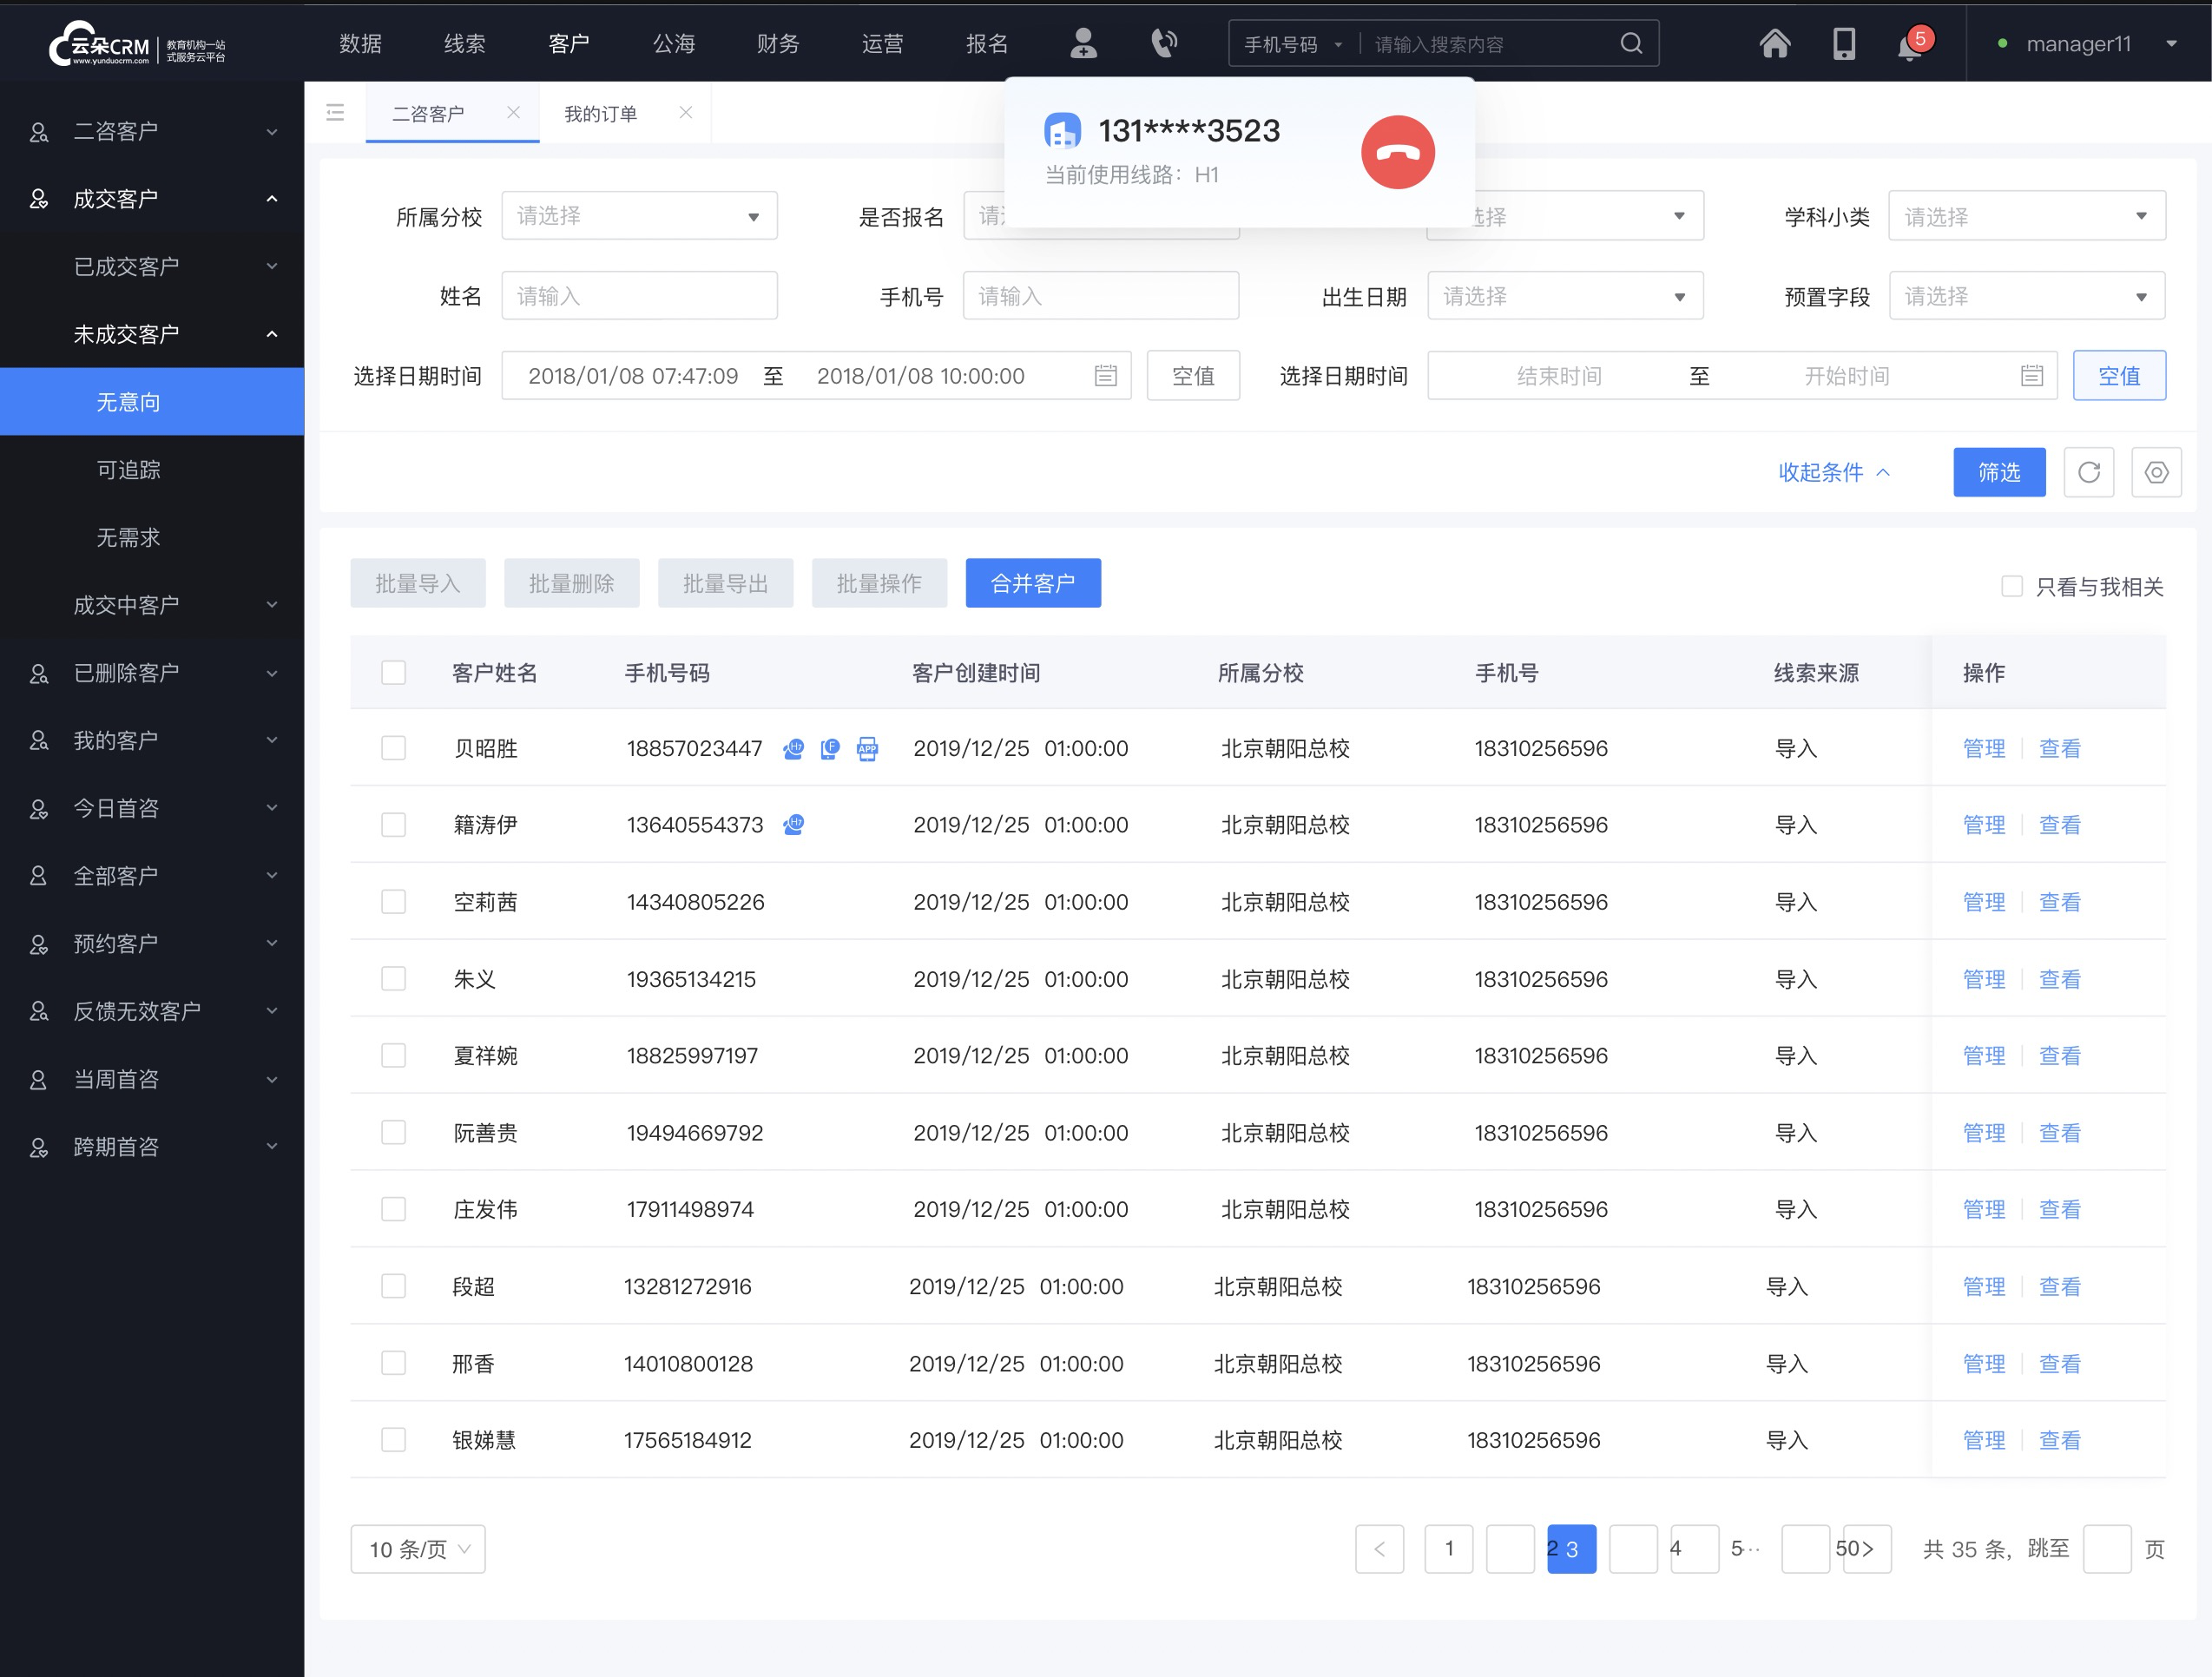Expand the 所属分校 dropdown filter
Screen dimensions: 2212x1677
632,215
